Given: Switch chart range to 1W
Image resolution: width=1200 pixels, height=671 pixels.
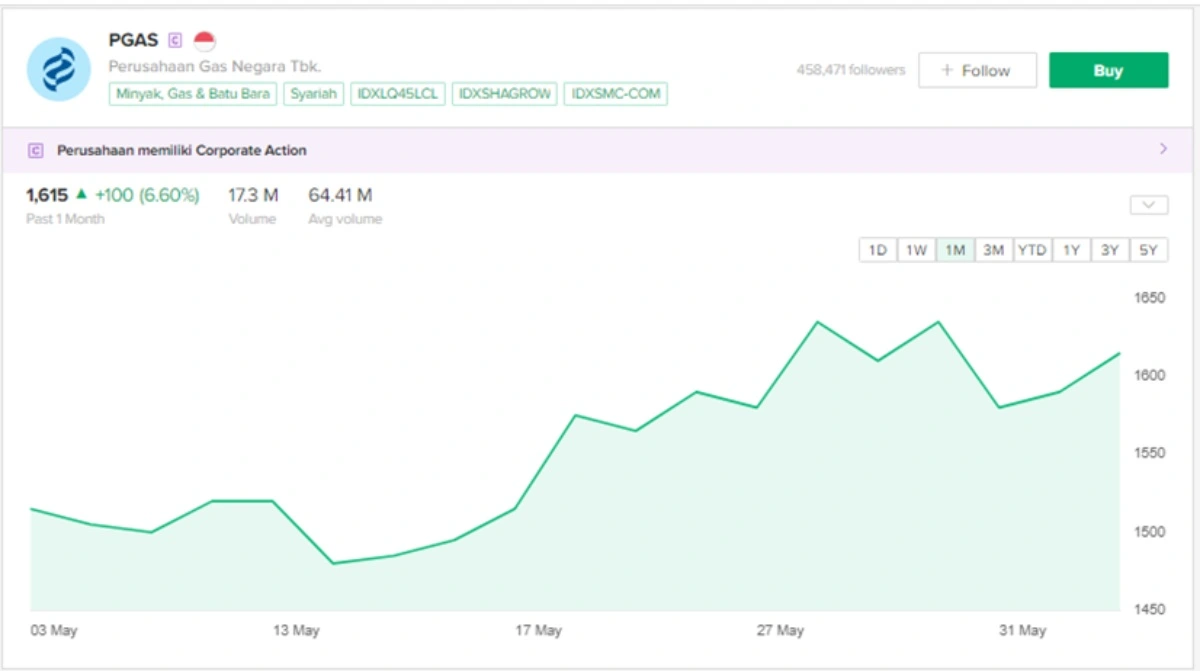Looking at the screenshot, I should [916, 251].
